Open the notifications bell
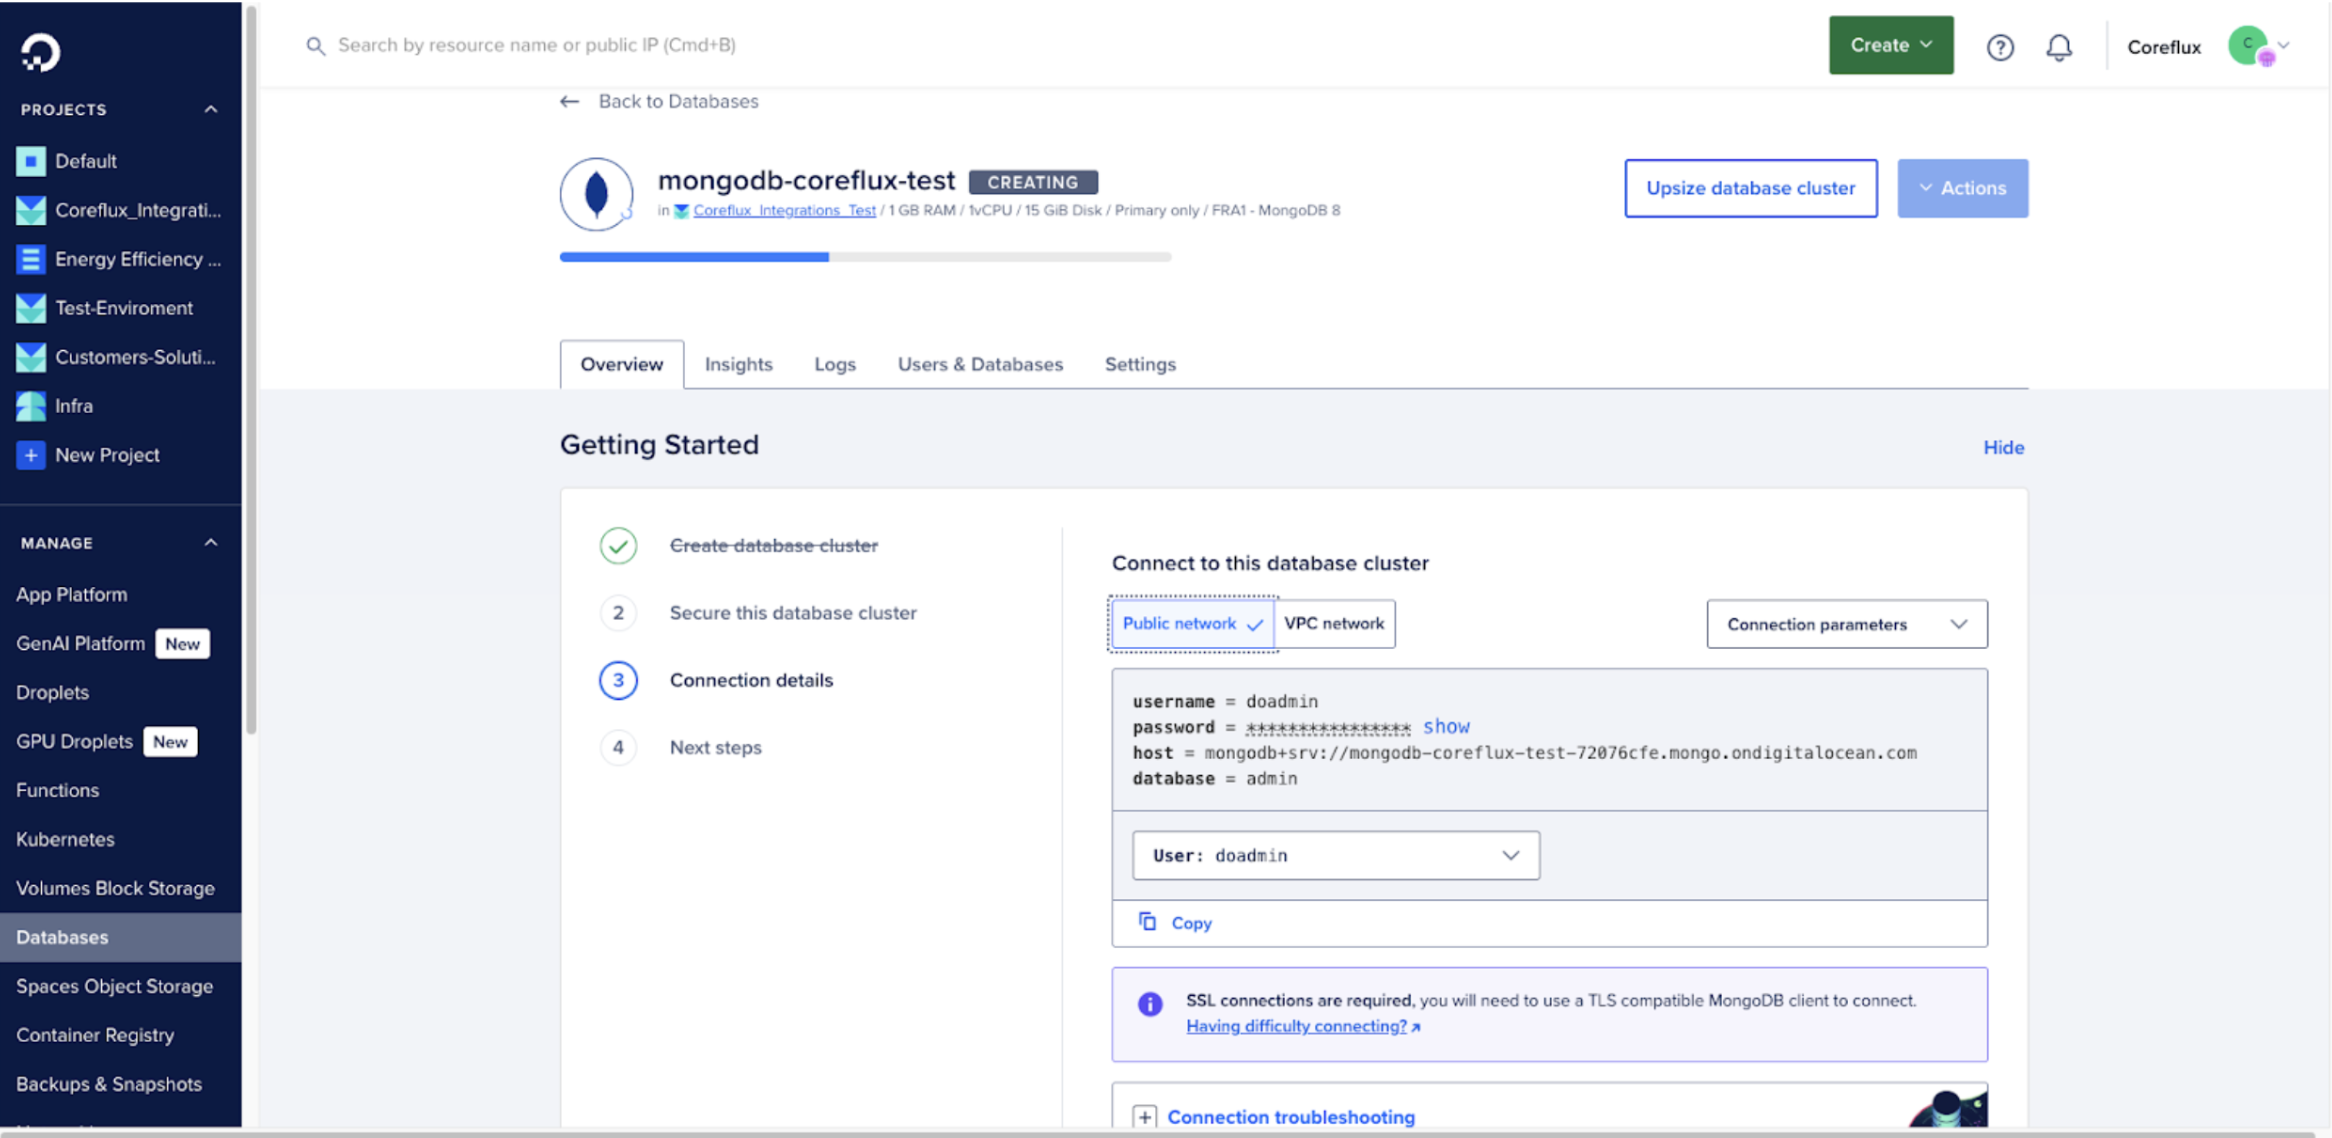This screenshot has width=2332, height=1138. [x=2058, y=47]
